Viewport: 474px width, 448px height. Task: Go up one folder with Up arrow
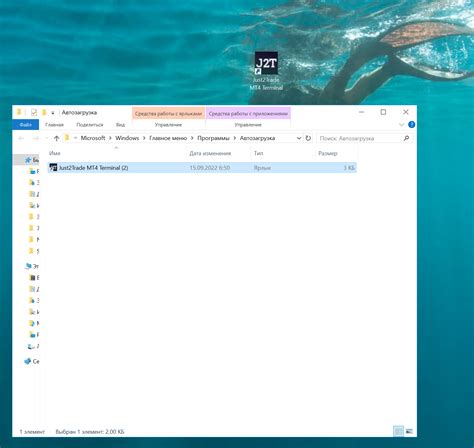pos(56,138)
